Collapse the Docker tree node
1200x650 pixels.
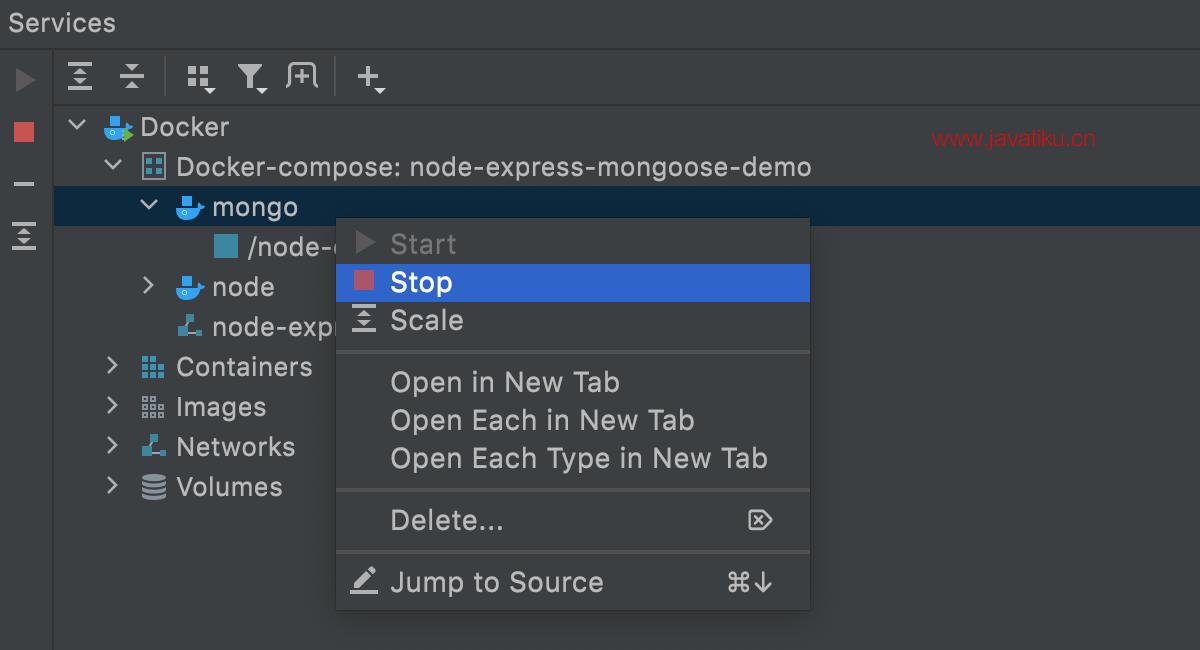[x=76, y=126]
